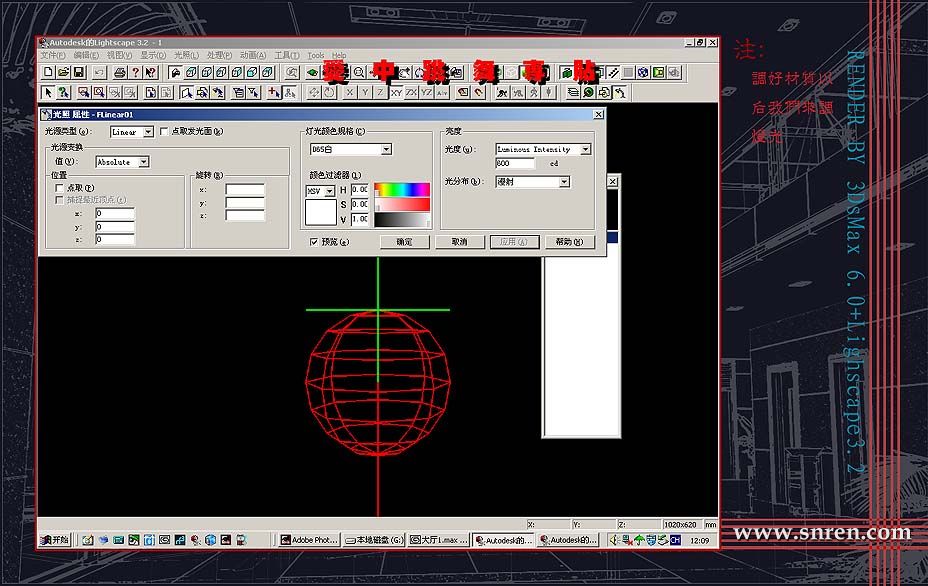Click the 开始 Start button on taskbar
The width and height of the screenshot is (928, 586).
[55, 540]
